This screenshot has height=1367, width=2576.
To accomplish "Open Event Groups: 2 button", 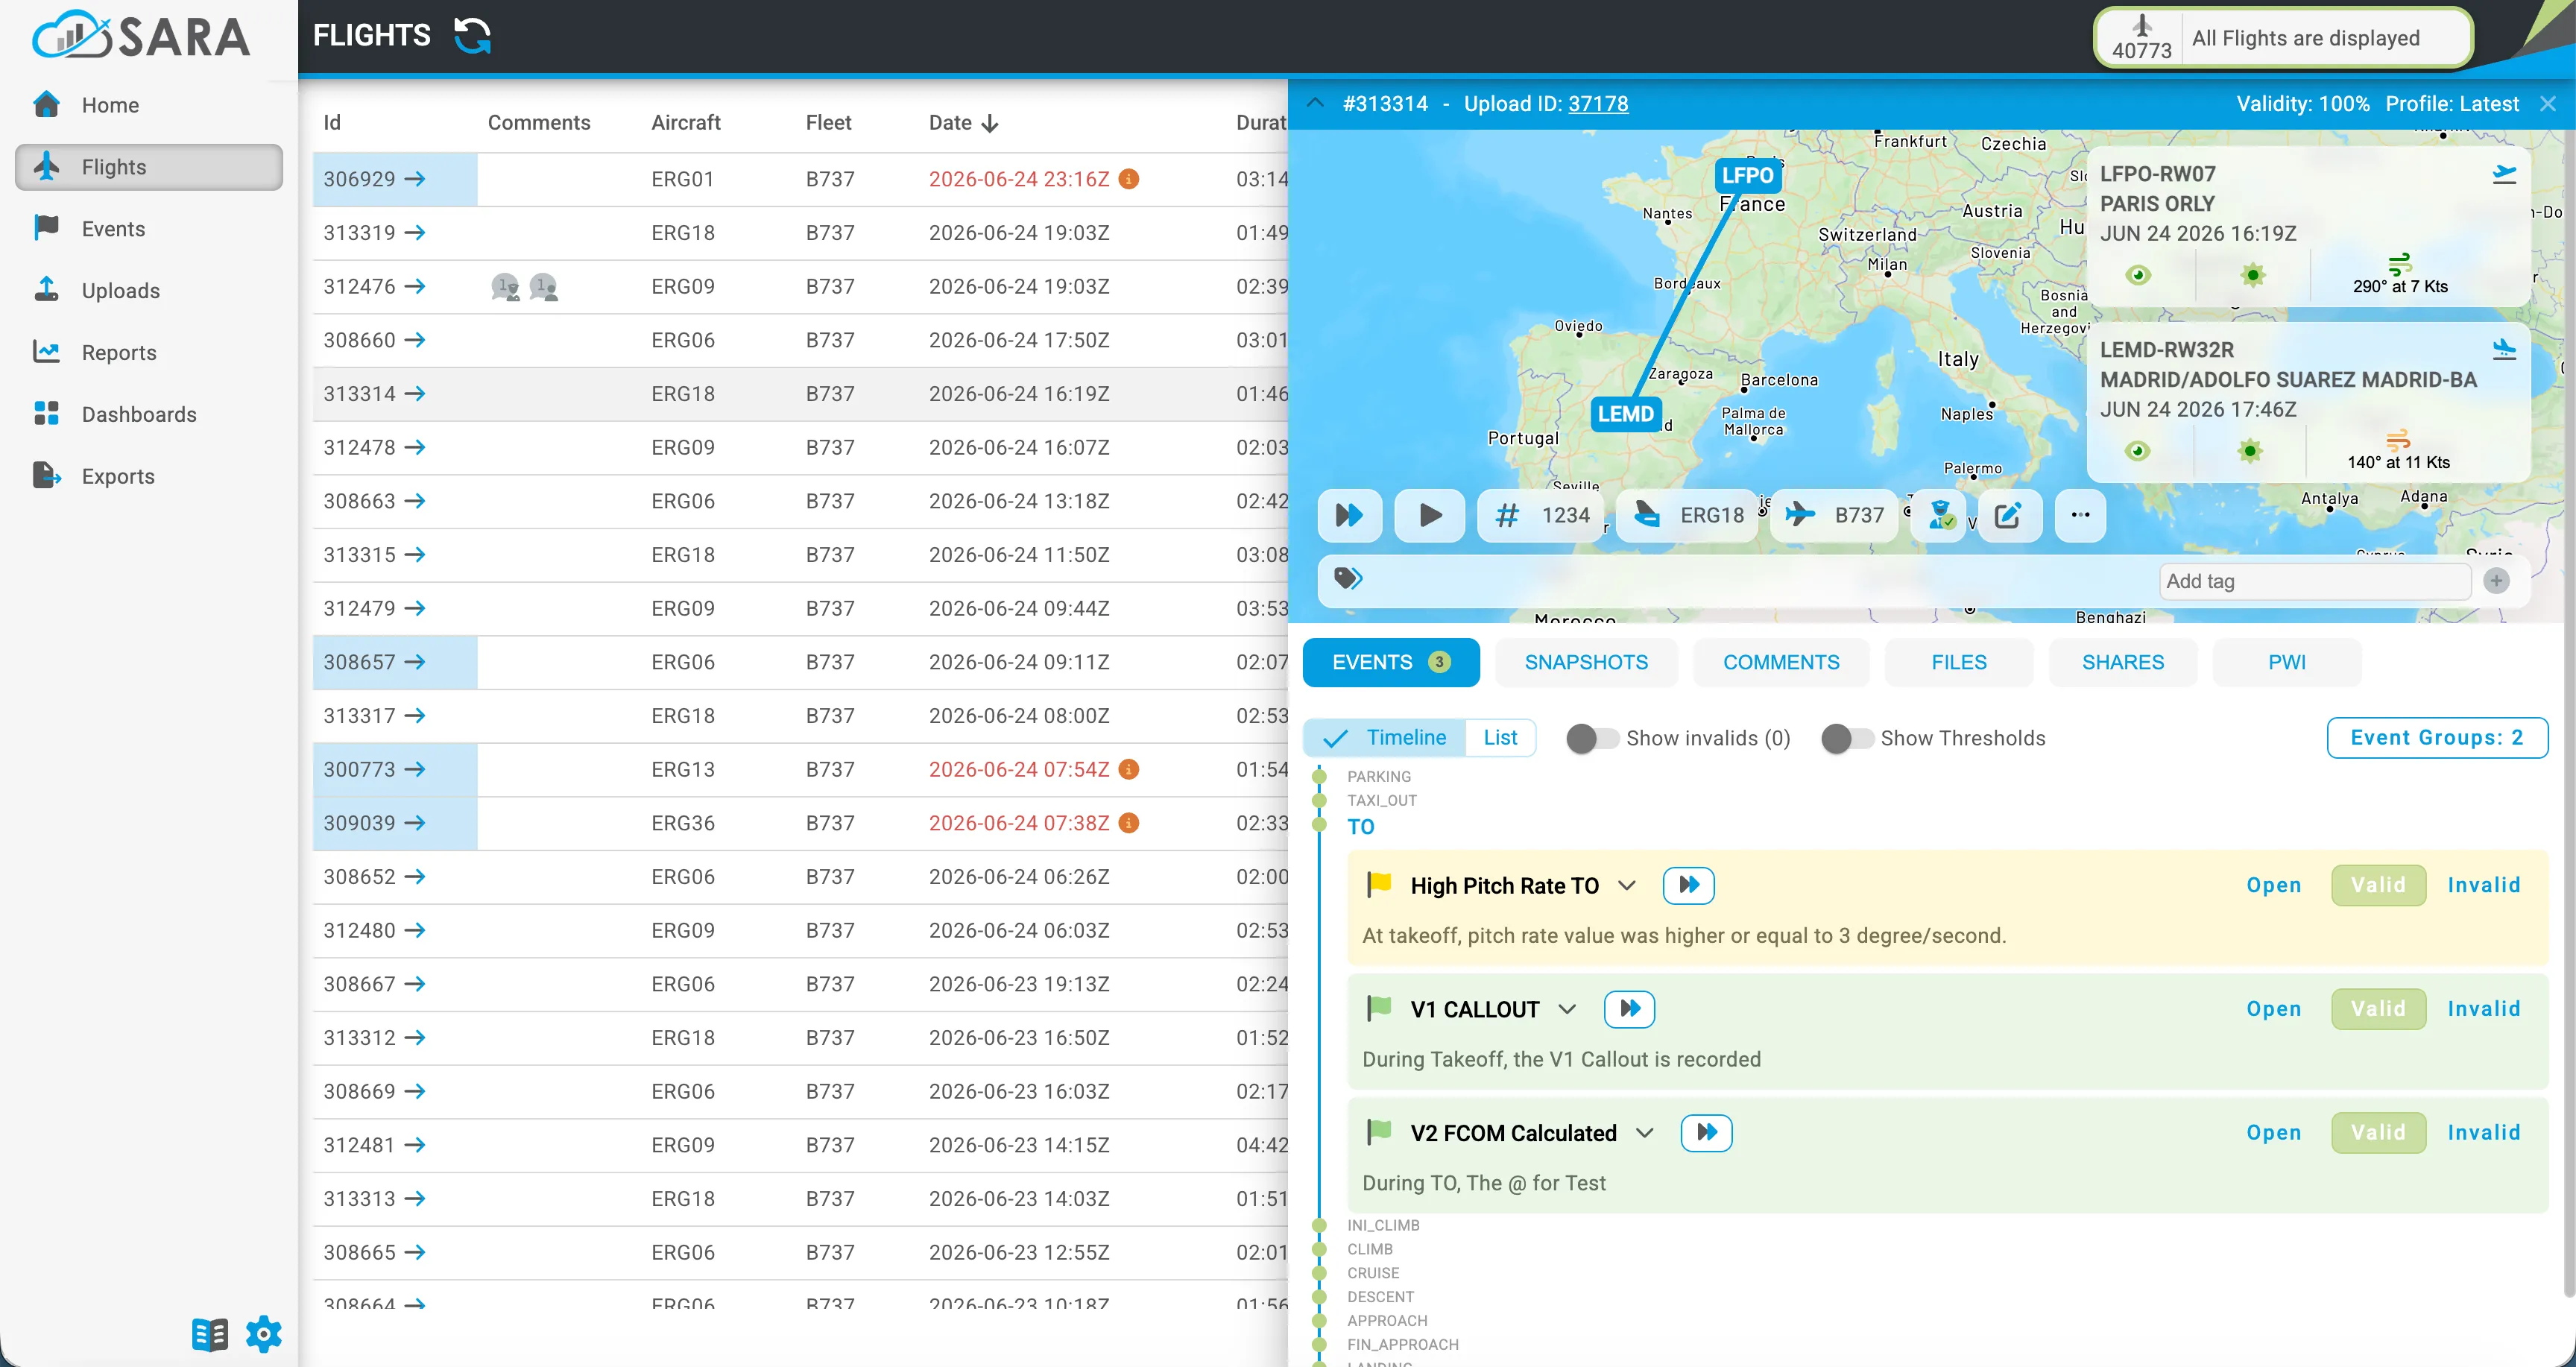I will 2437,738.
